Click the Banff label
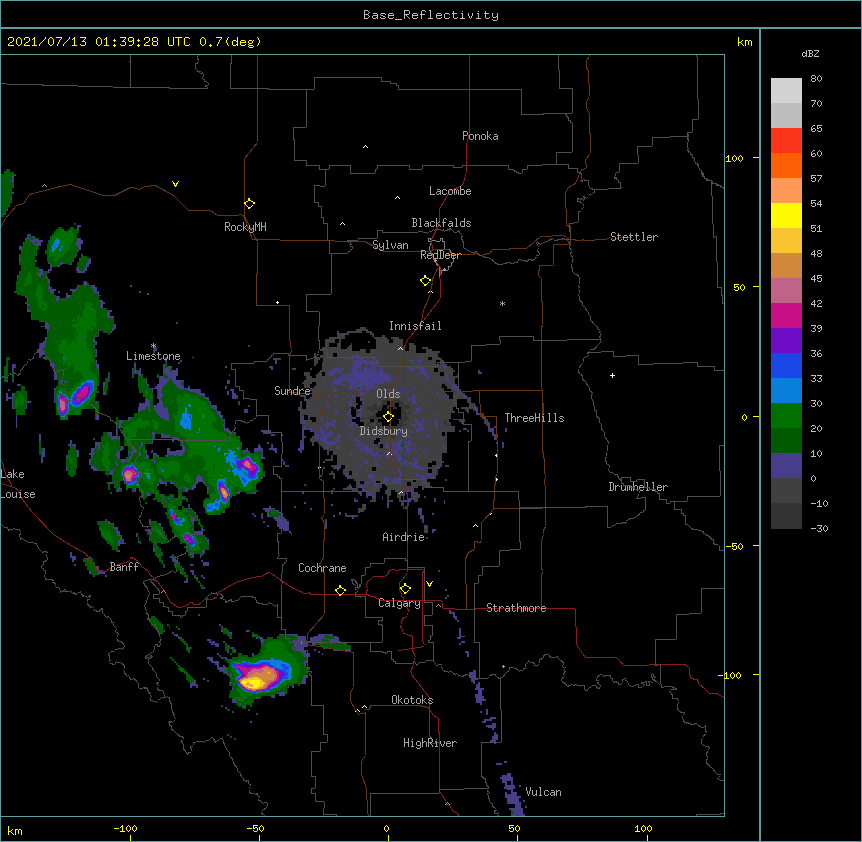 coord(124,567)
